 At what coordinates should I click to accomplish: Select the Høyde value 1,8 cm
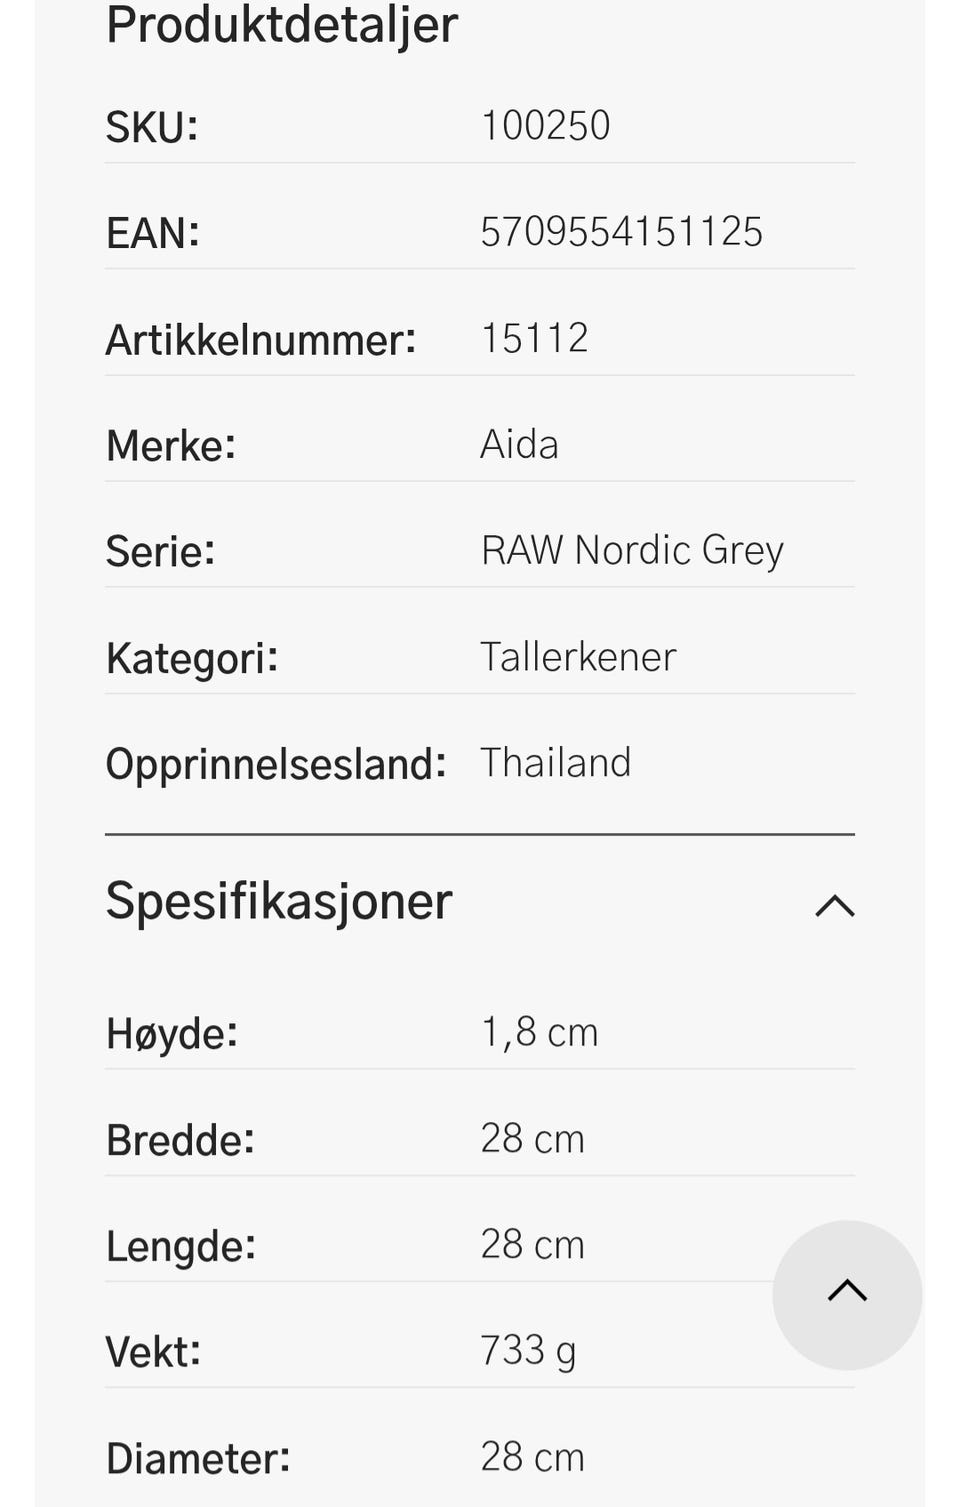pos(539,1033)
